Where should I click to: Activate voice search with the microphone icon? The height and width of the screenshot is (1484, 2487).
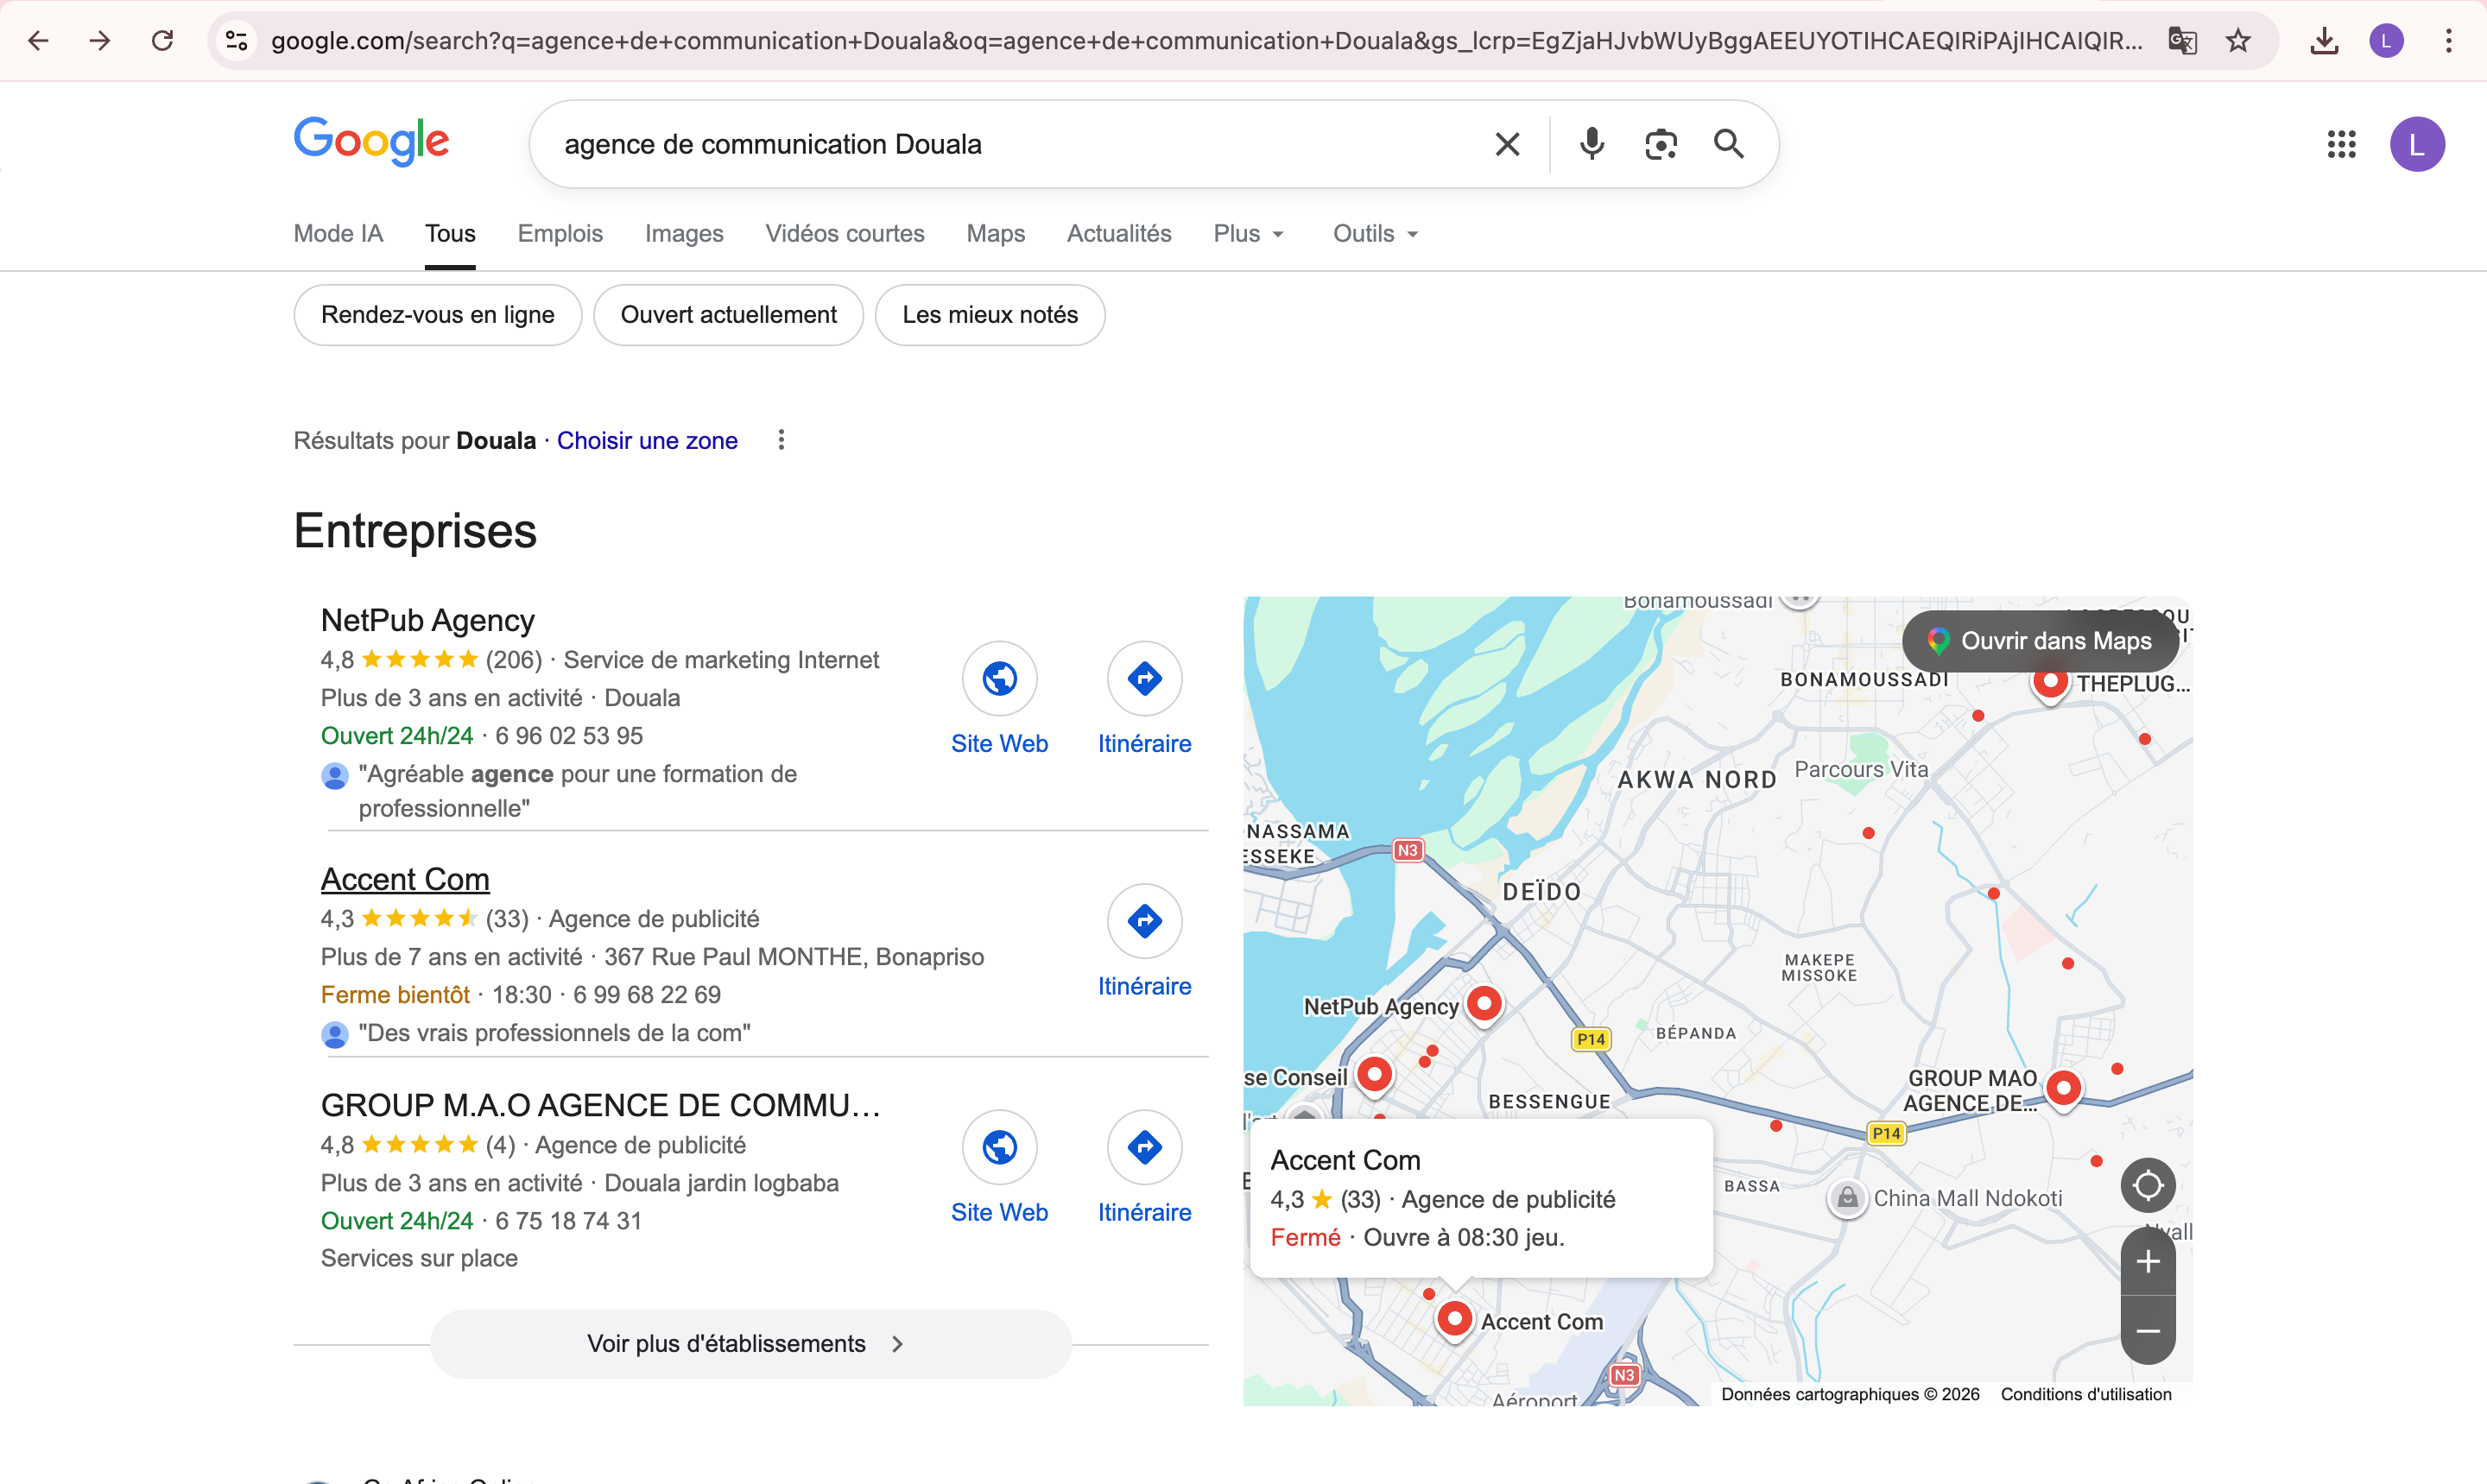pos(1591,144)
